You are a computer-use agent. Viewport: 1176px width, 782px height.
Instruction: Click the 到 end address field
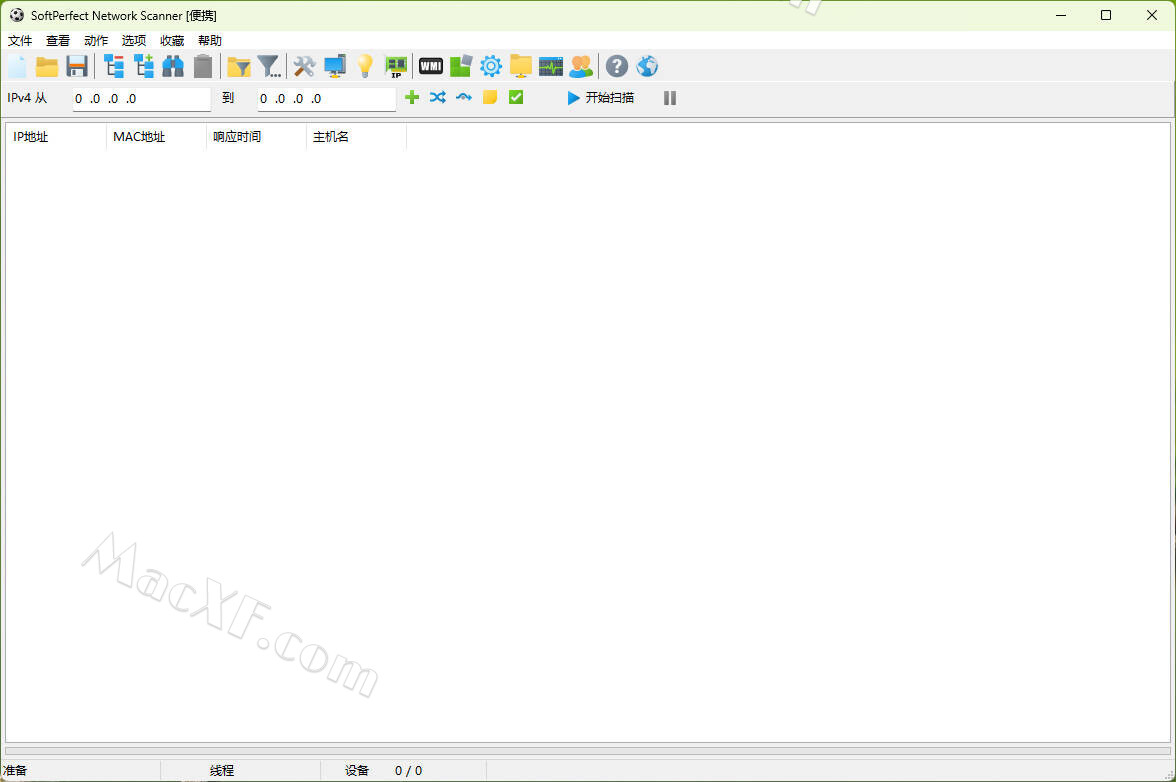pyautogui.click(x=327, y=99)
